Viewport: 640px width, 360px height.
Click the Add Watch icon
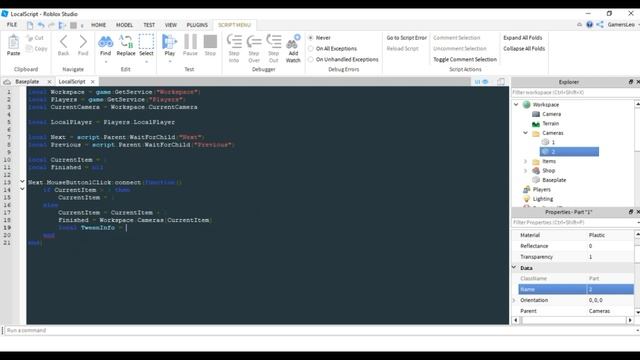(293, 42)
